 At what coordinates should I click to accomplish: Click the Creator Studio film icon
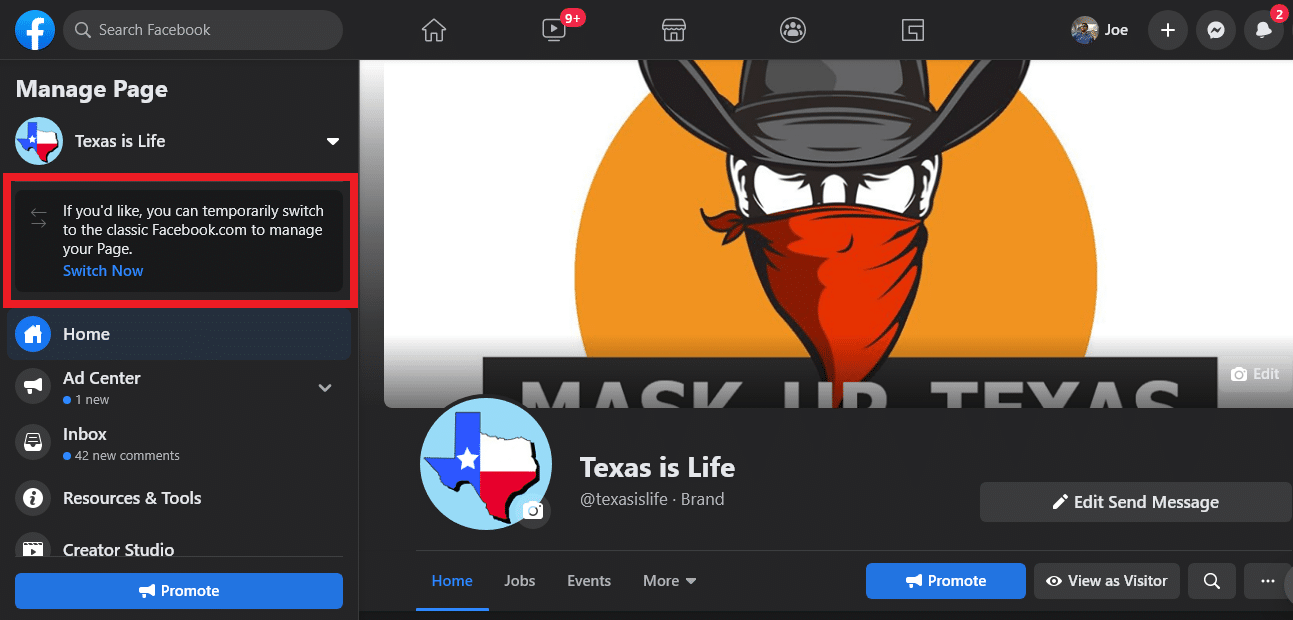pyautogui.click(x=33, y=546)
